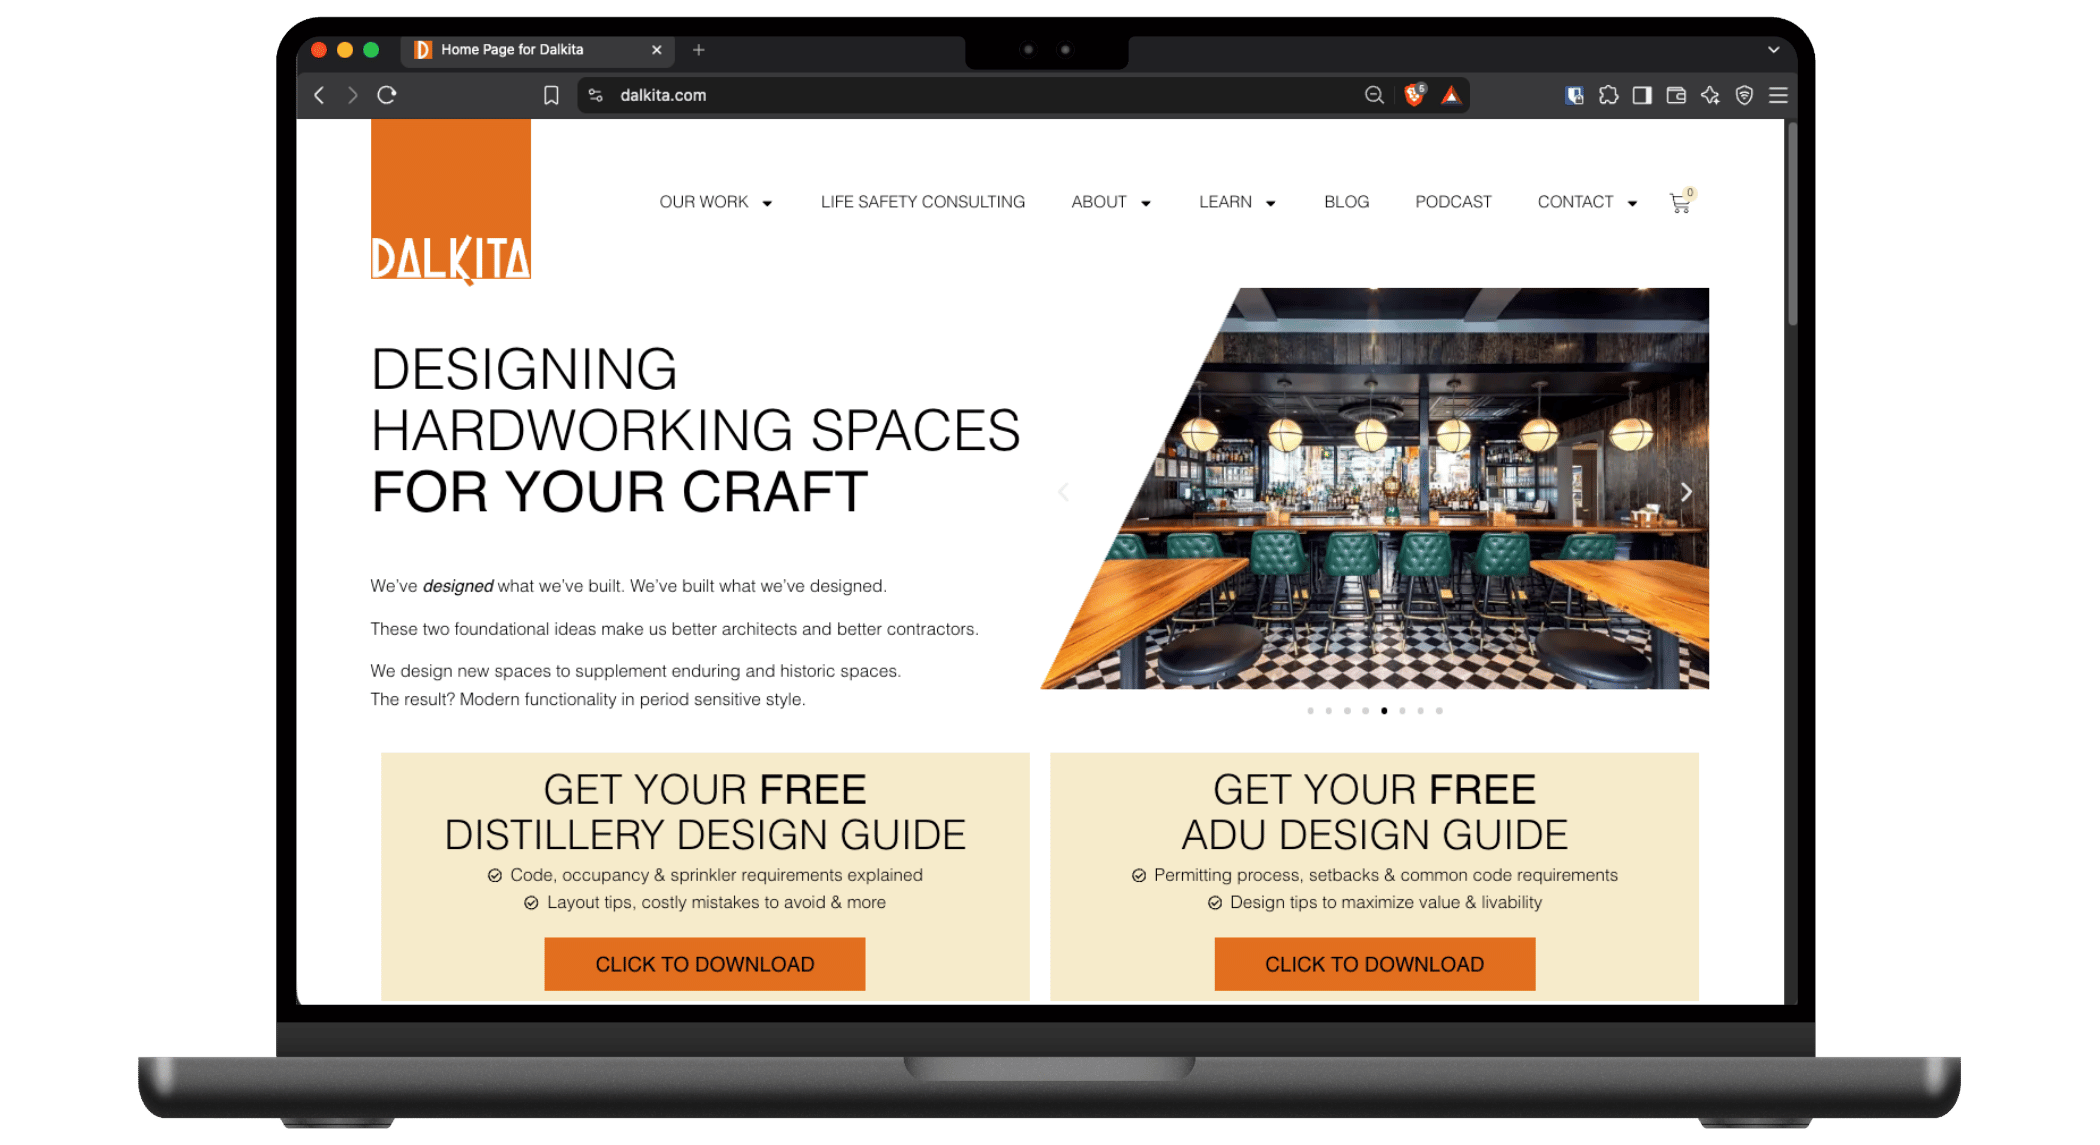Open Brave Shields lion icon
Image resolution: width=2100 pixels, height=1145 pixels.
click(x=1415, y=95)
